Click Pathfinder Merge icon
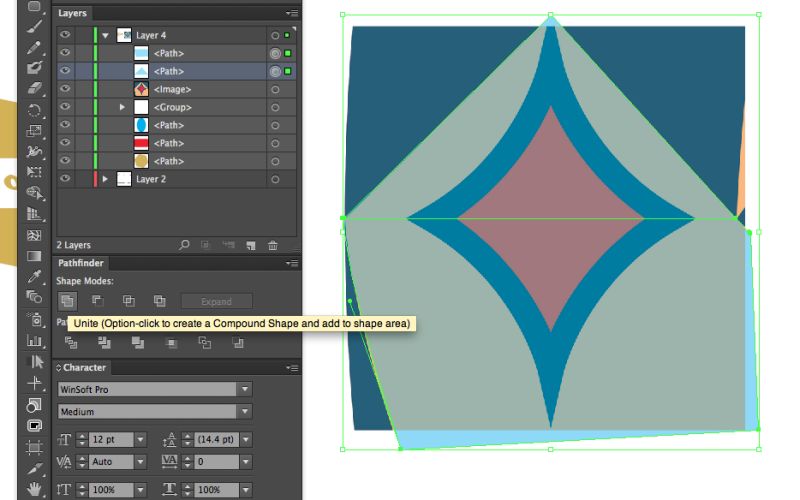The height and width of the screenshot is (500, 800). [x=138, y=343]
